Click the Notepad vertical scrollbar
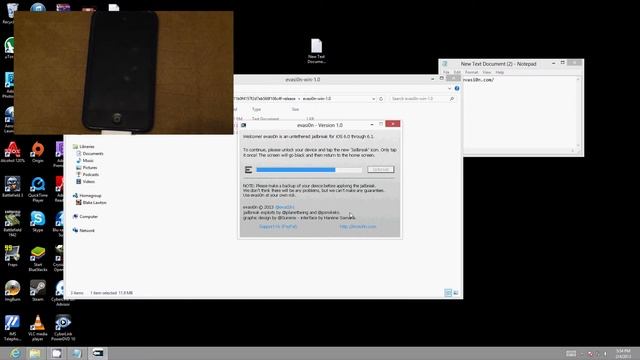This screenshot has width=640, height=360. [578, 112]
